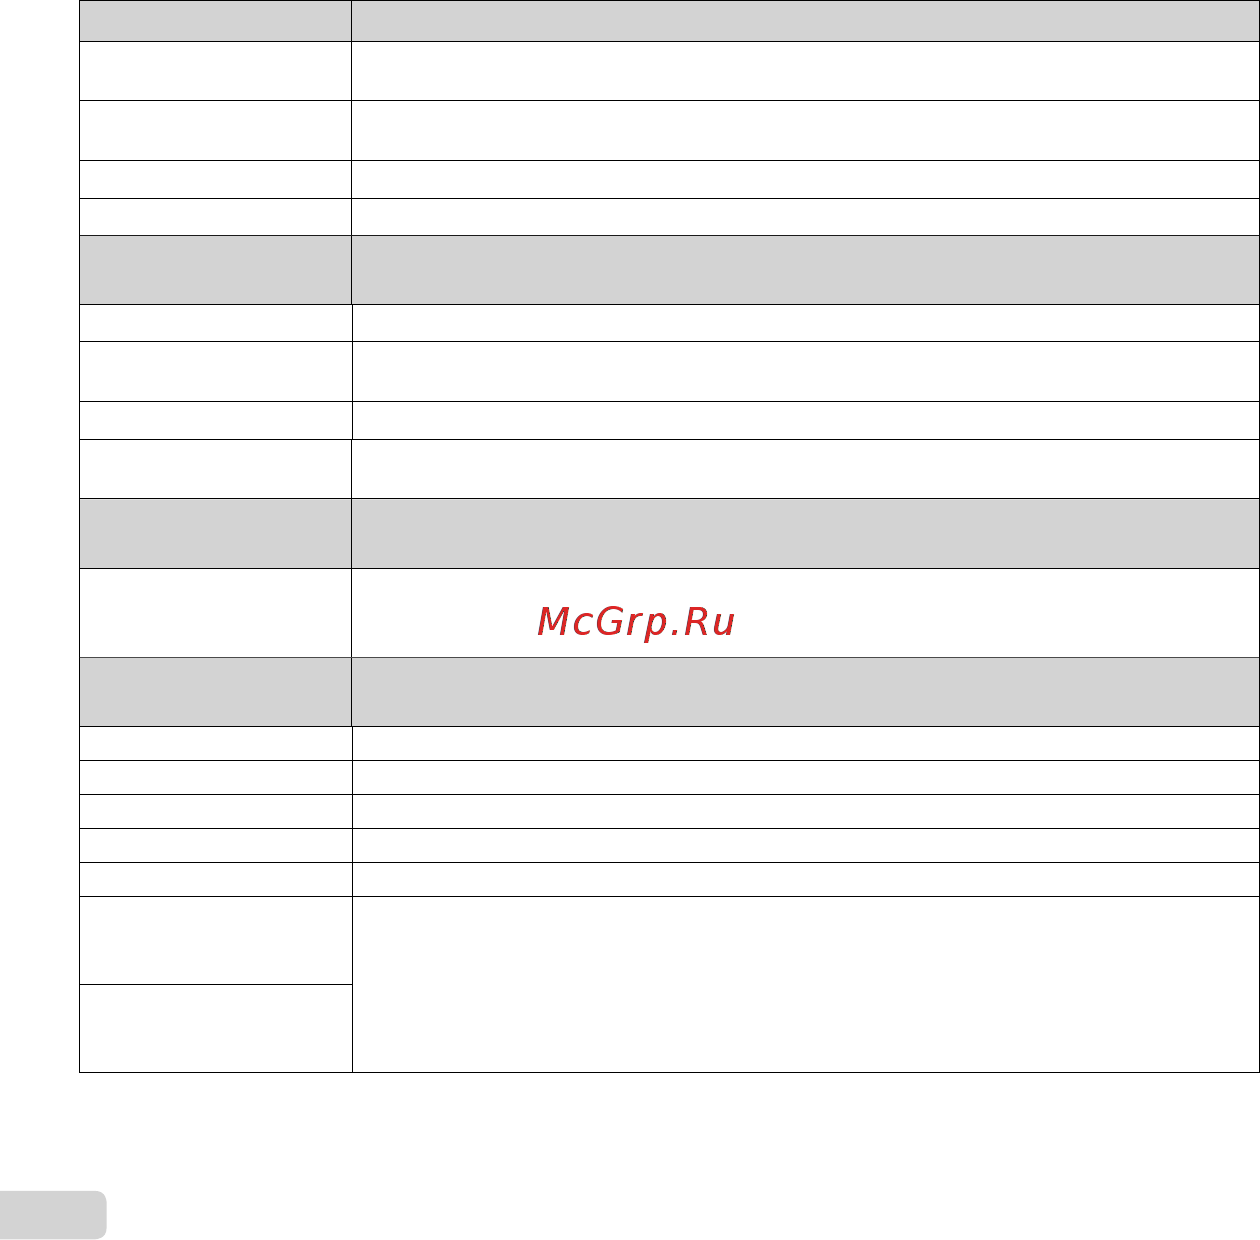Image resolution: width=1260 pixels, height=1240 pixels.
Task: Select the wide cell of the fourth gray band
Action: pyautogui.click(x=805, y=692)
